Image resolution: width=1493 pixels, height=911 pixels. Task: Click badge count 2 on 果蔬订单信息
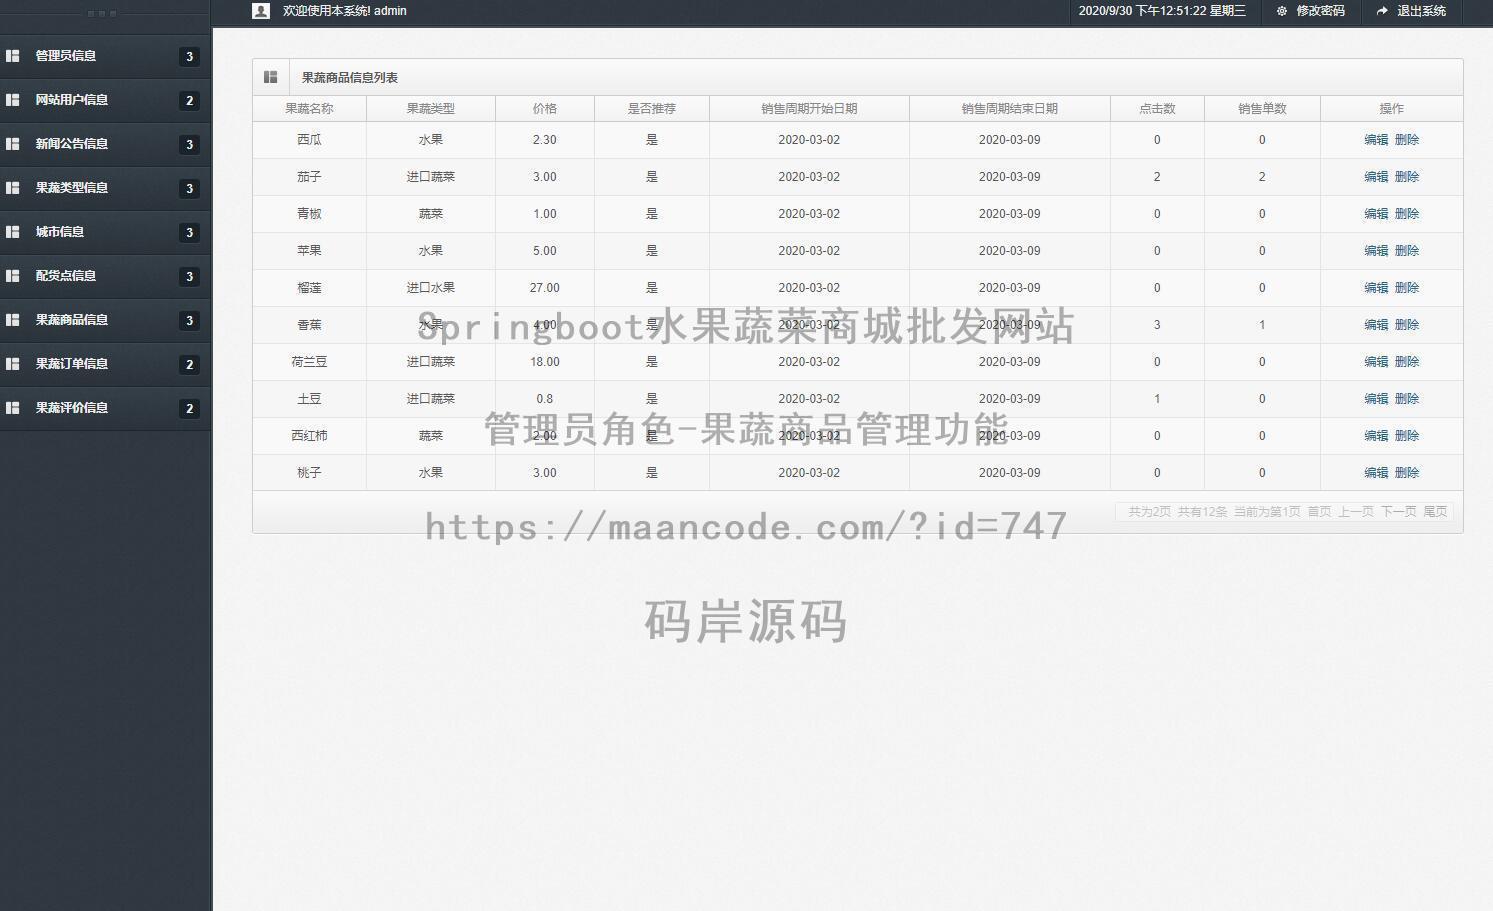click(x=190, y=365)
